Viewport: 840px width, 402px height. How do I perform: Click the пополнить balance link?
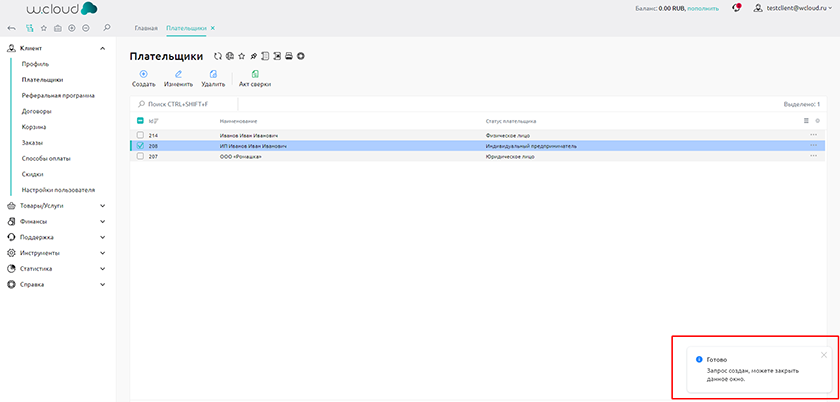tap(703, 8)
